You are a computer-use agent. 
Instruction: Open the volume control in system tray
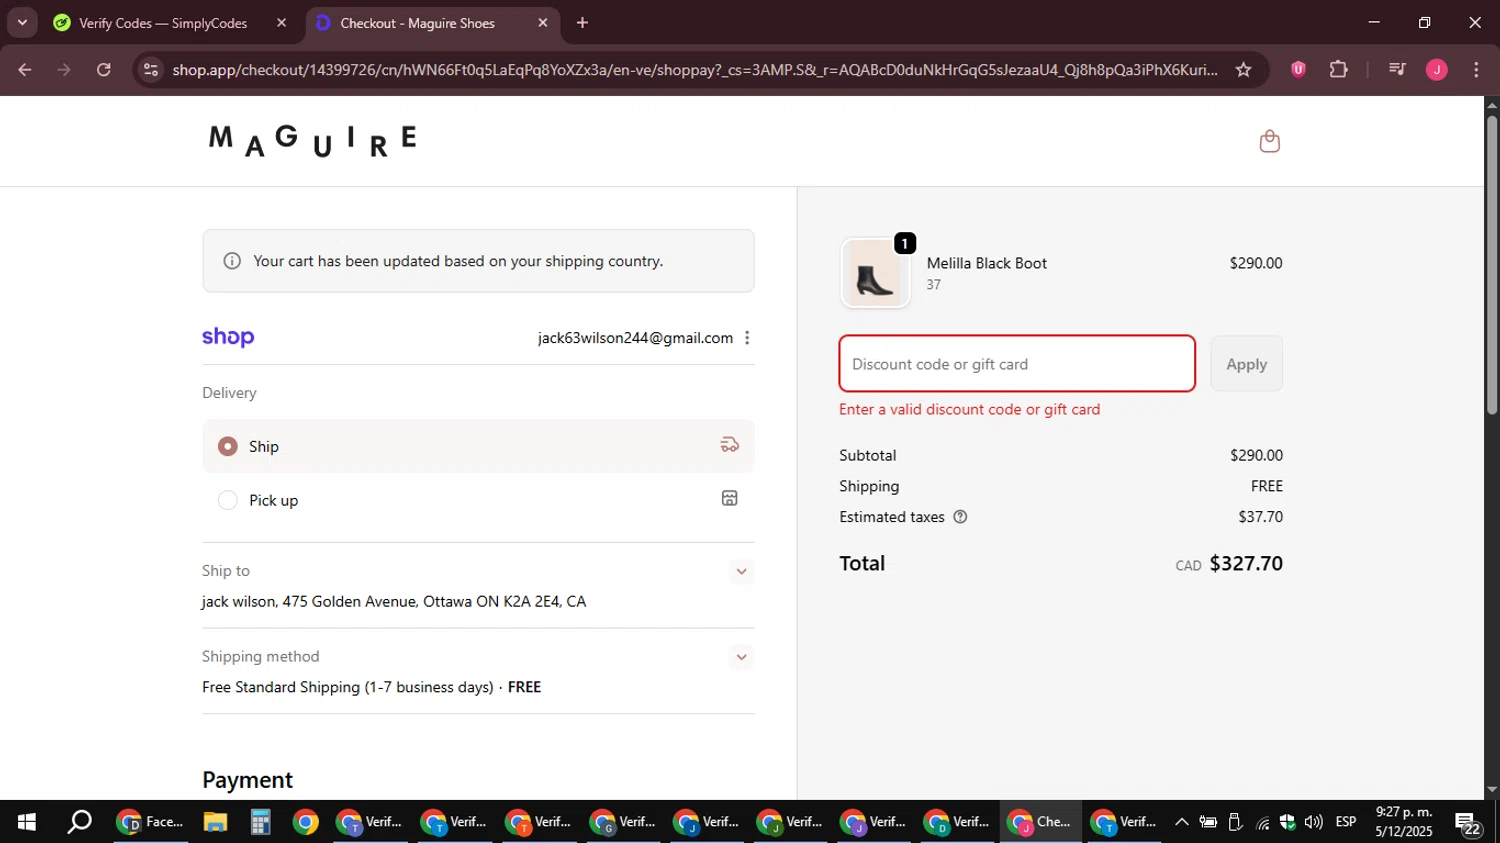pos(1313,822)
